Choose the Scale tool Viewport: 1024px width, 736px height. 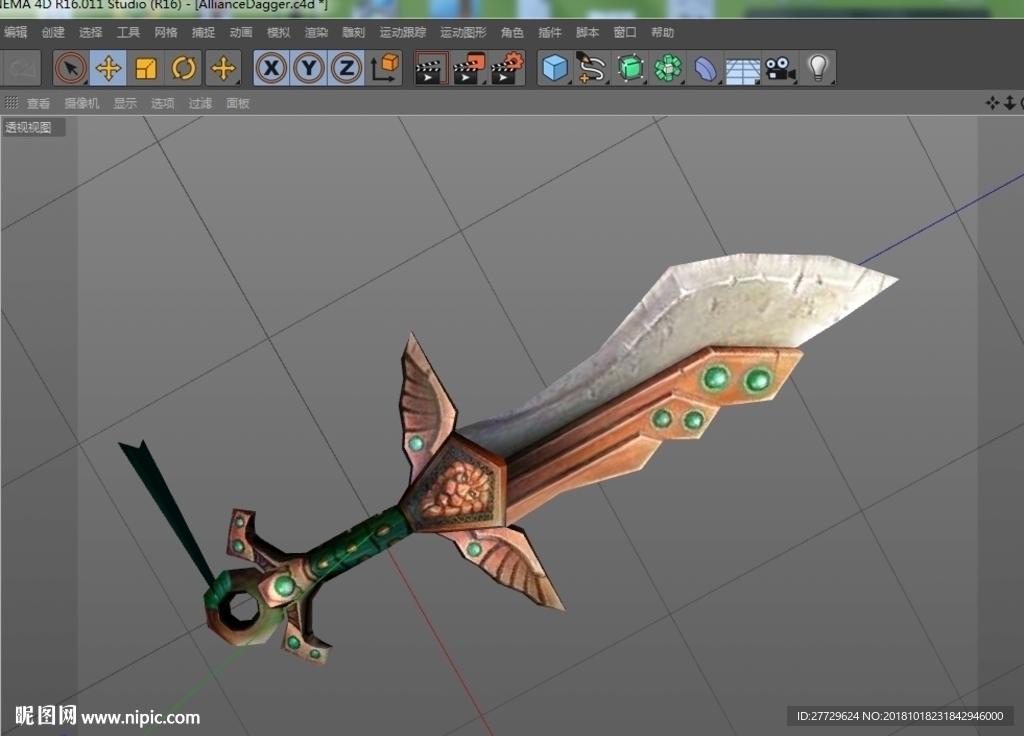coord(146,68)
